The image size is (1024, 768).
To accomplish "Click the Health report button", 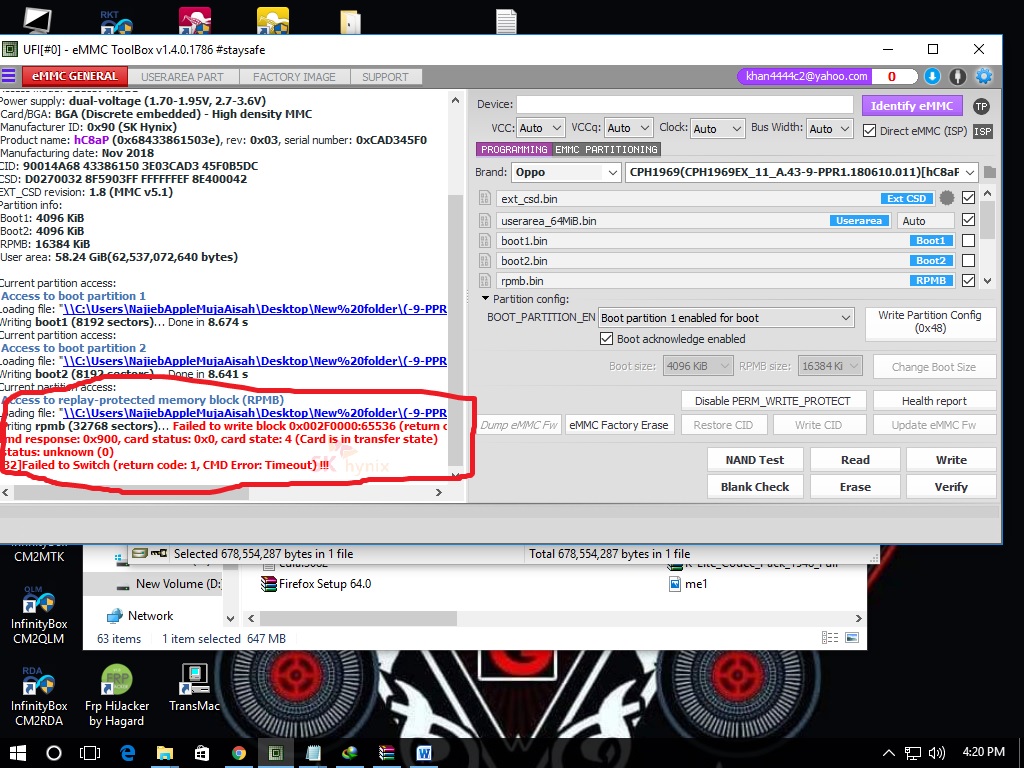I will tap(935, 401).
